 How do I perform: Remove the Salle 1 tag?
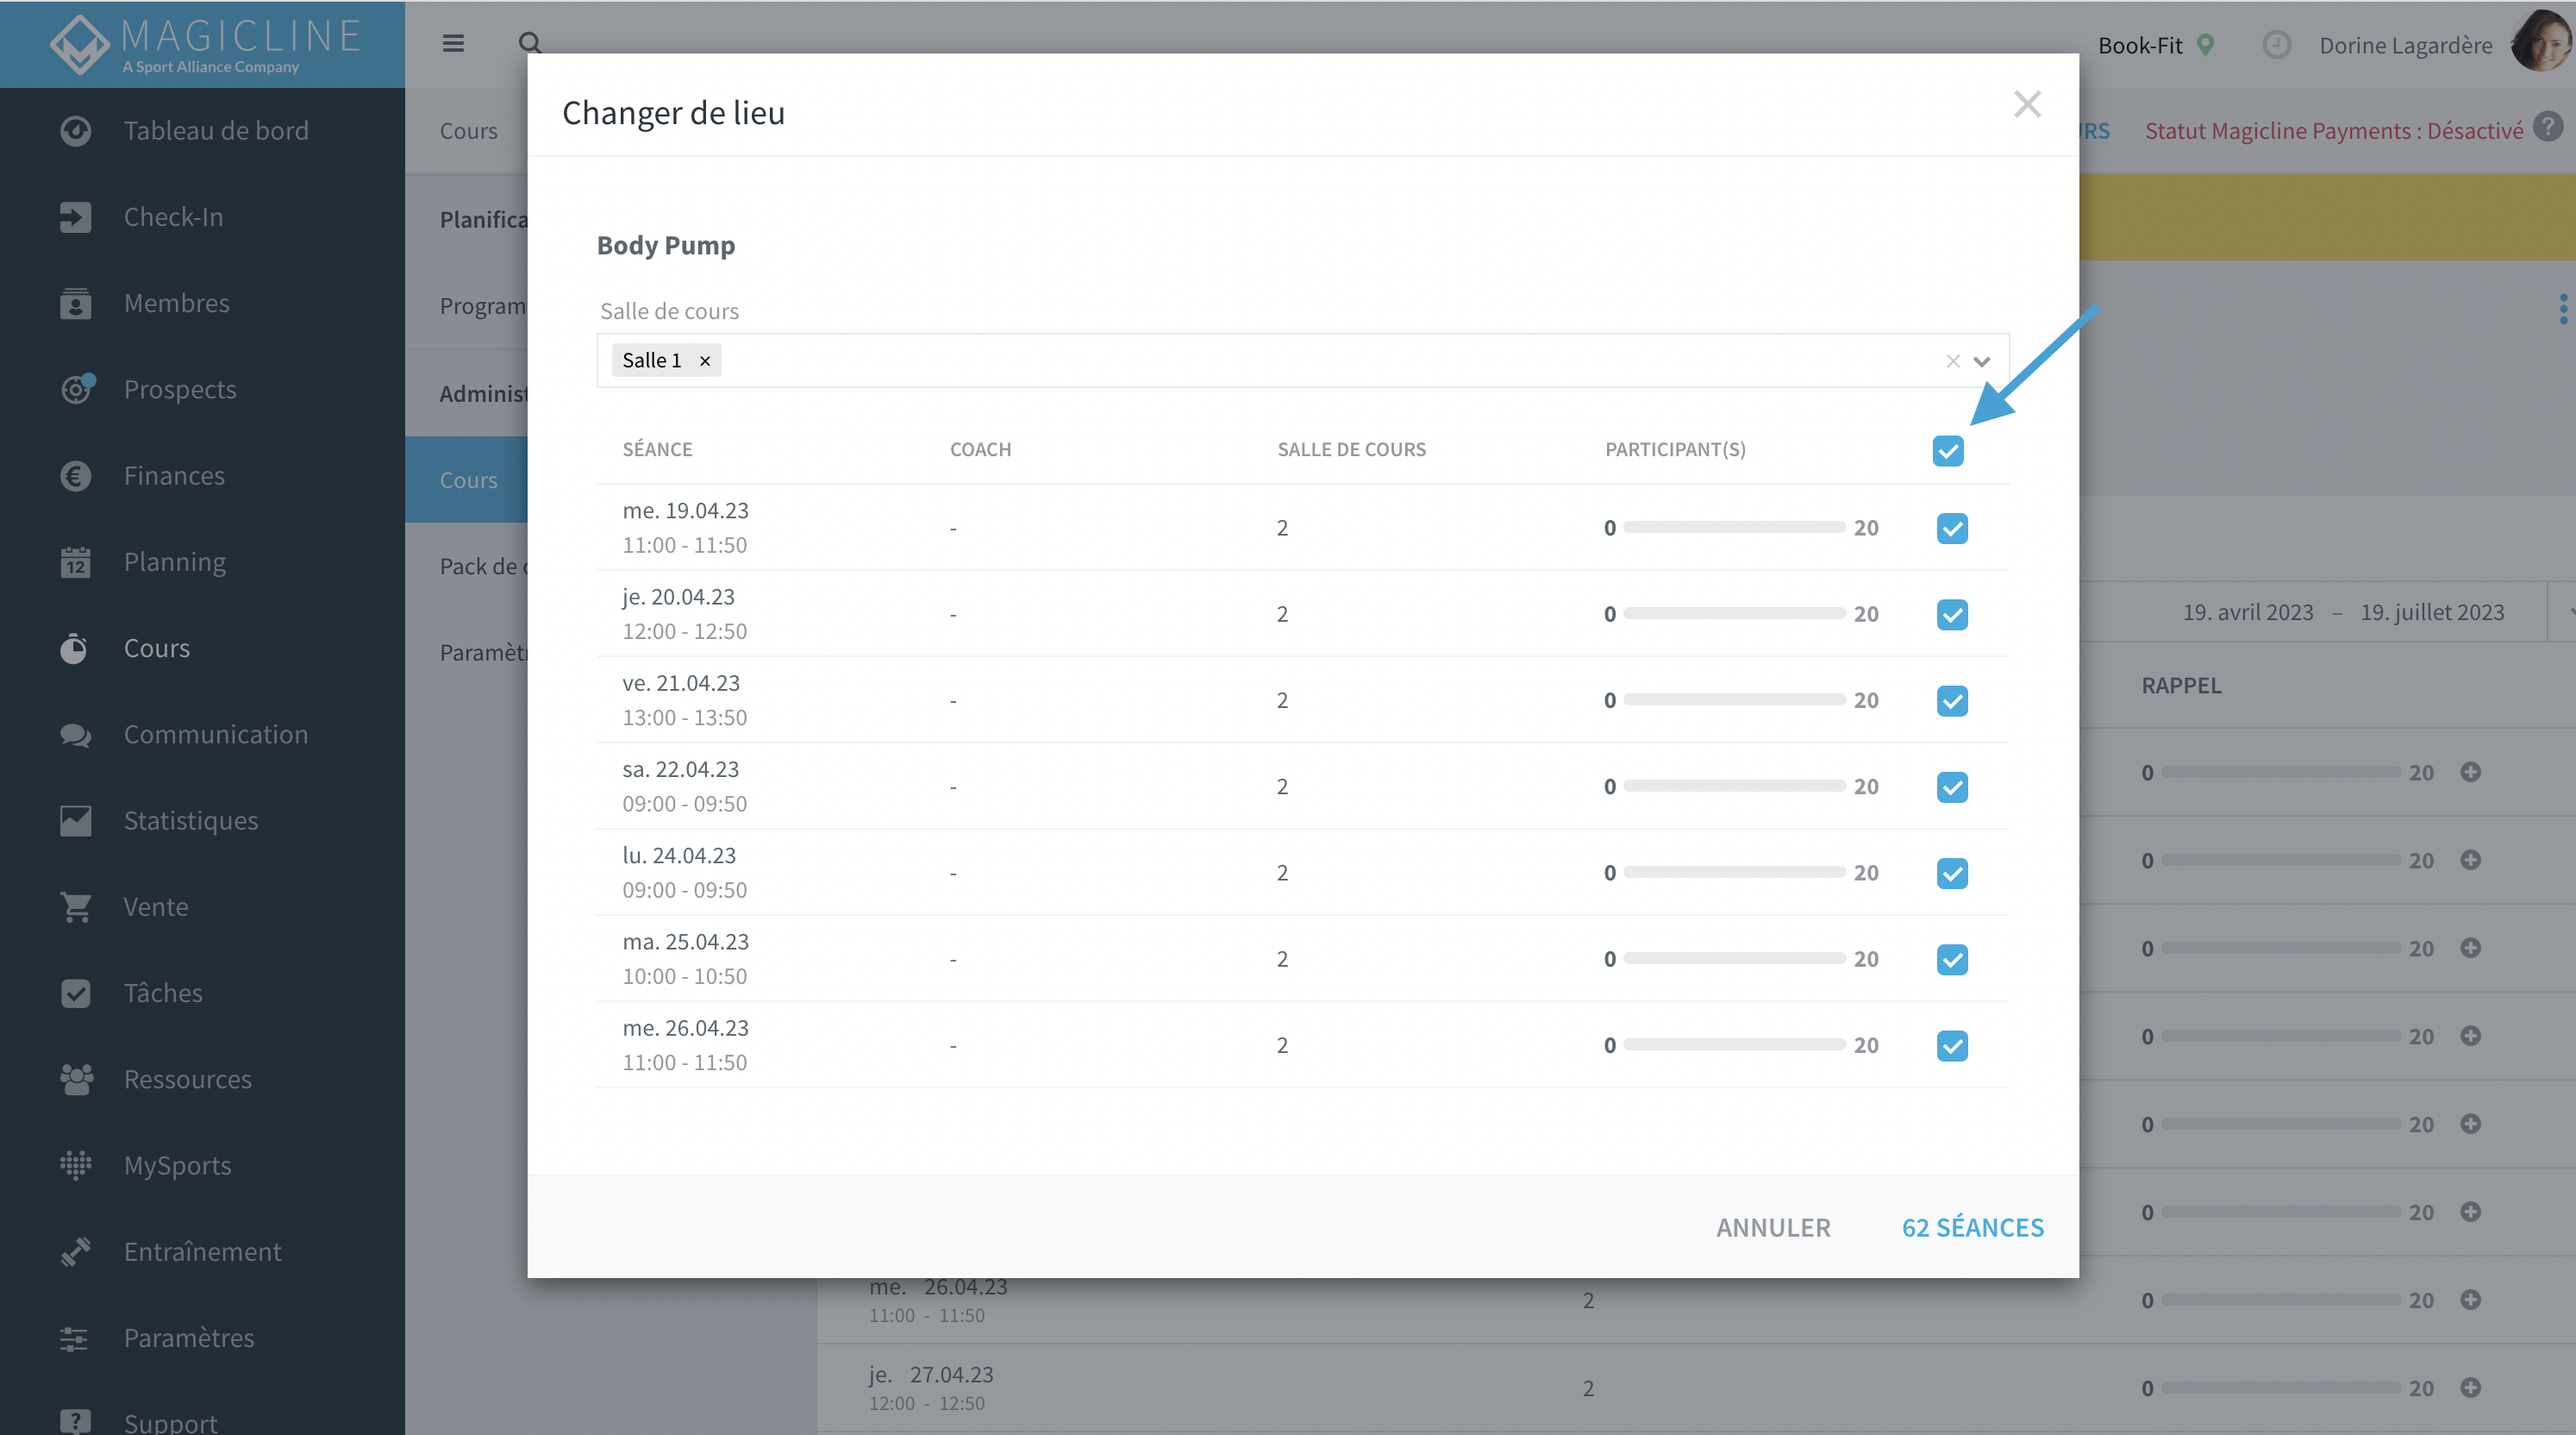click(705, 361)
